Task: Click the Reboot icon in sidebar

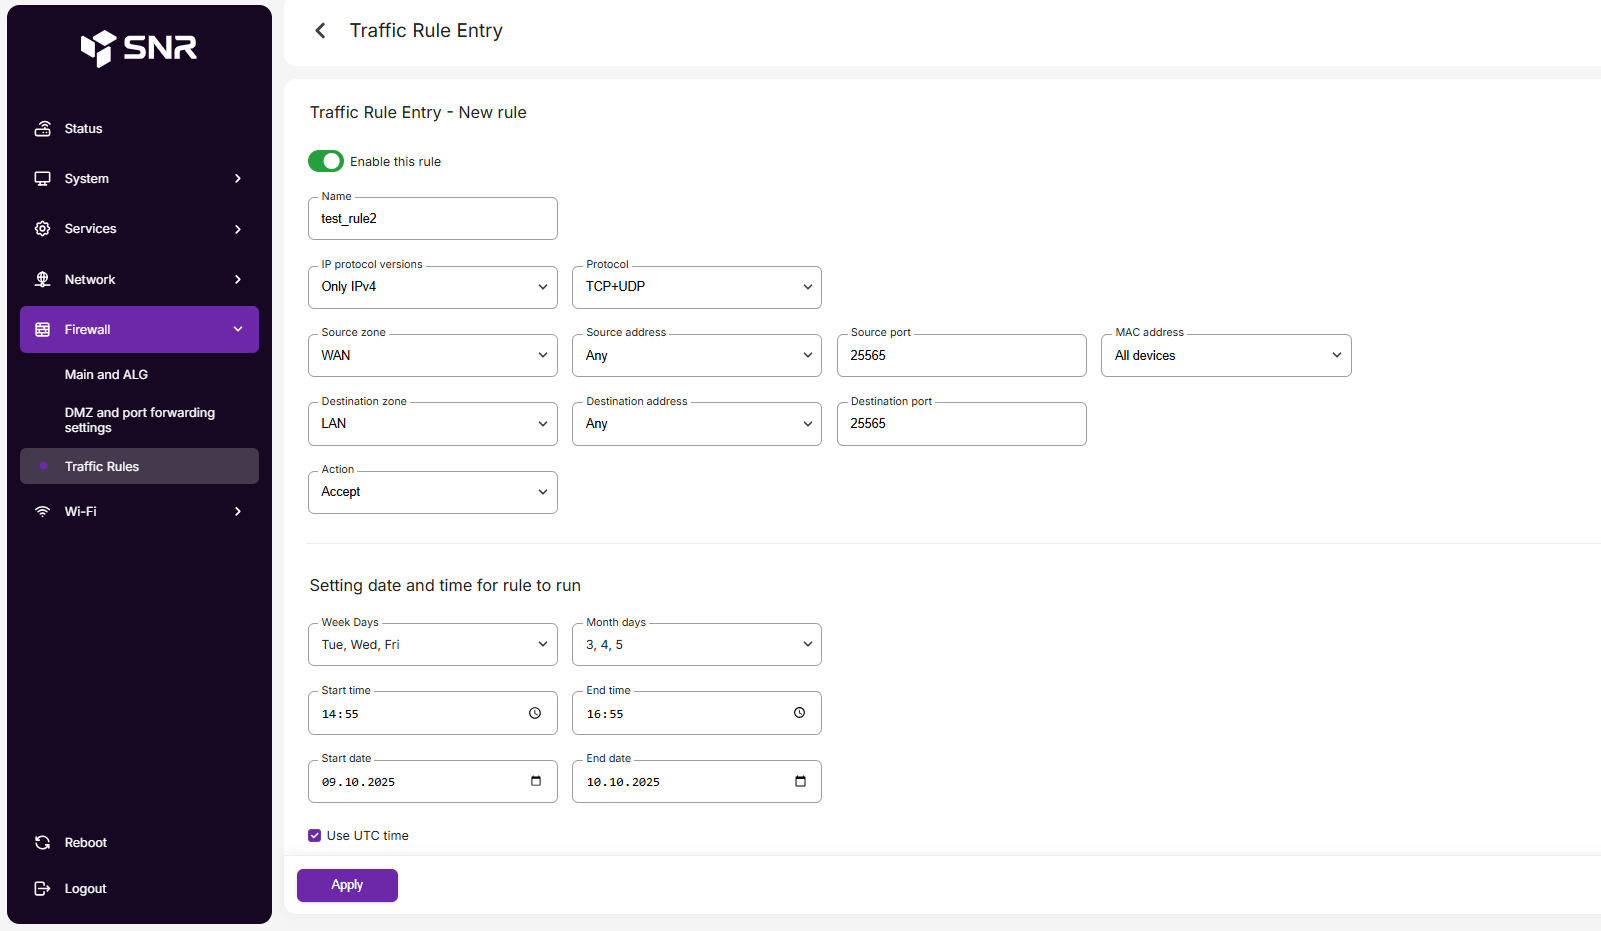Action: (42, 843)
